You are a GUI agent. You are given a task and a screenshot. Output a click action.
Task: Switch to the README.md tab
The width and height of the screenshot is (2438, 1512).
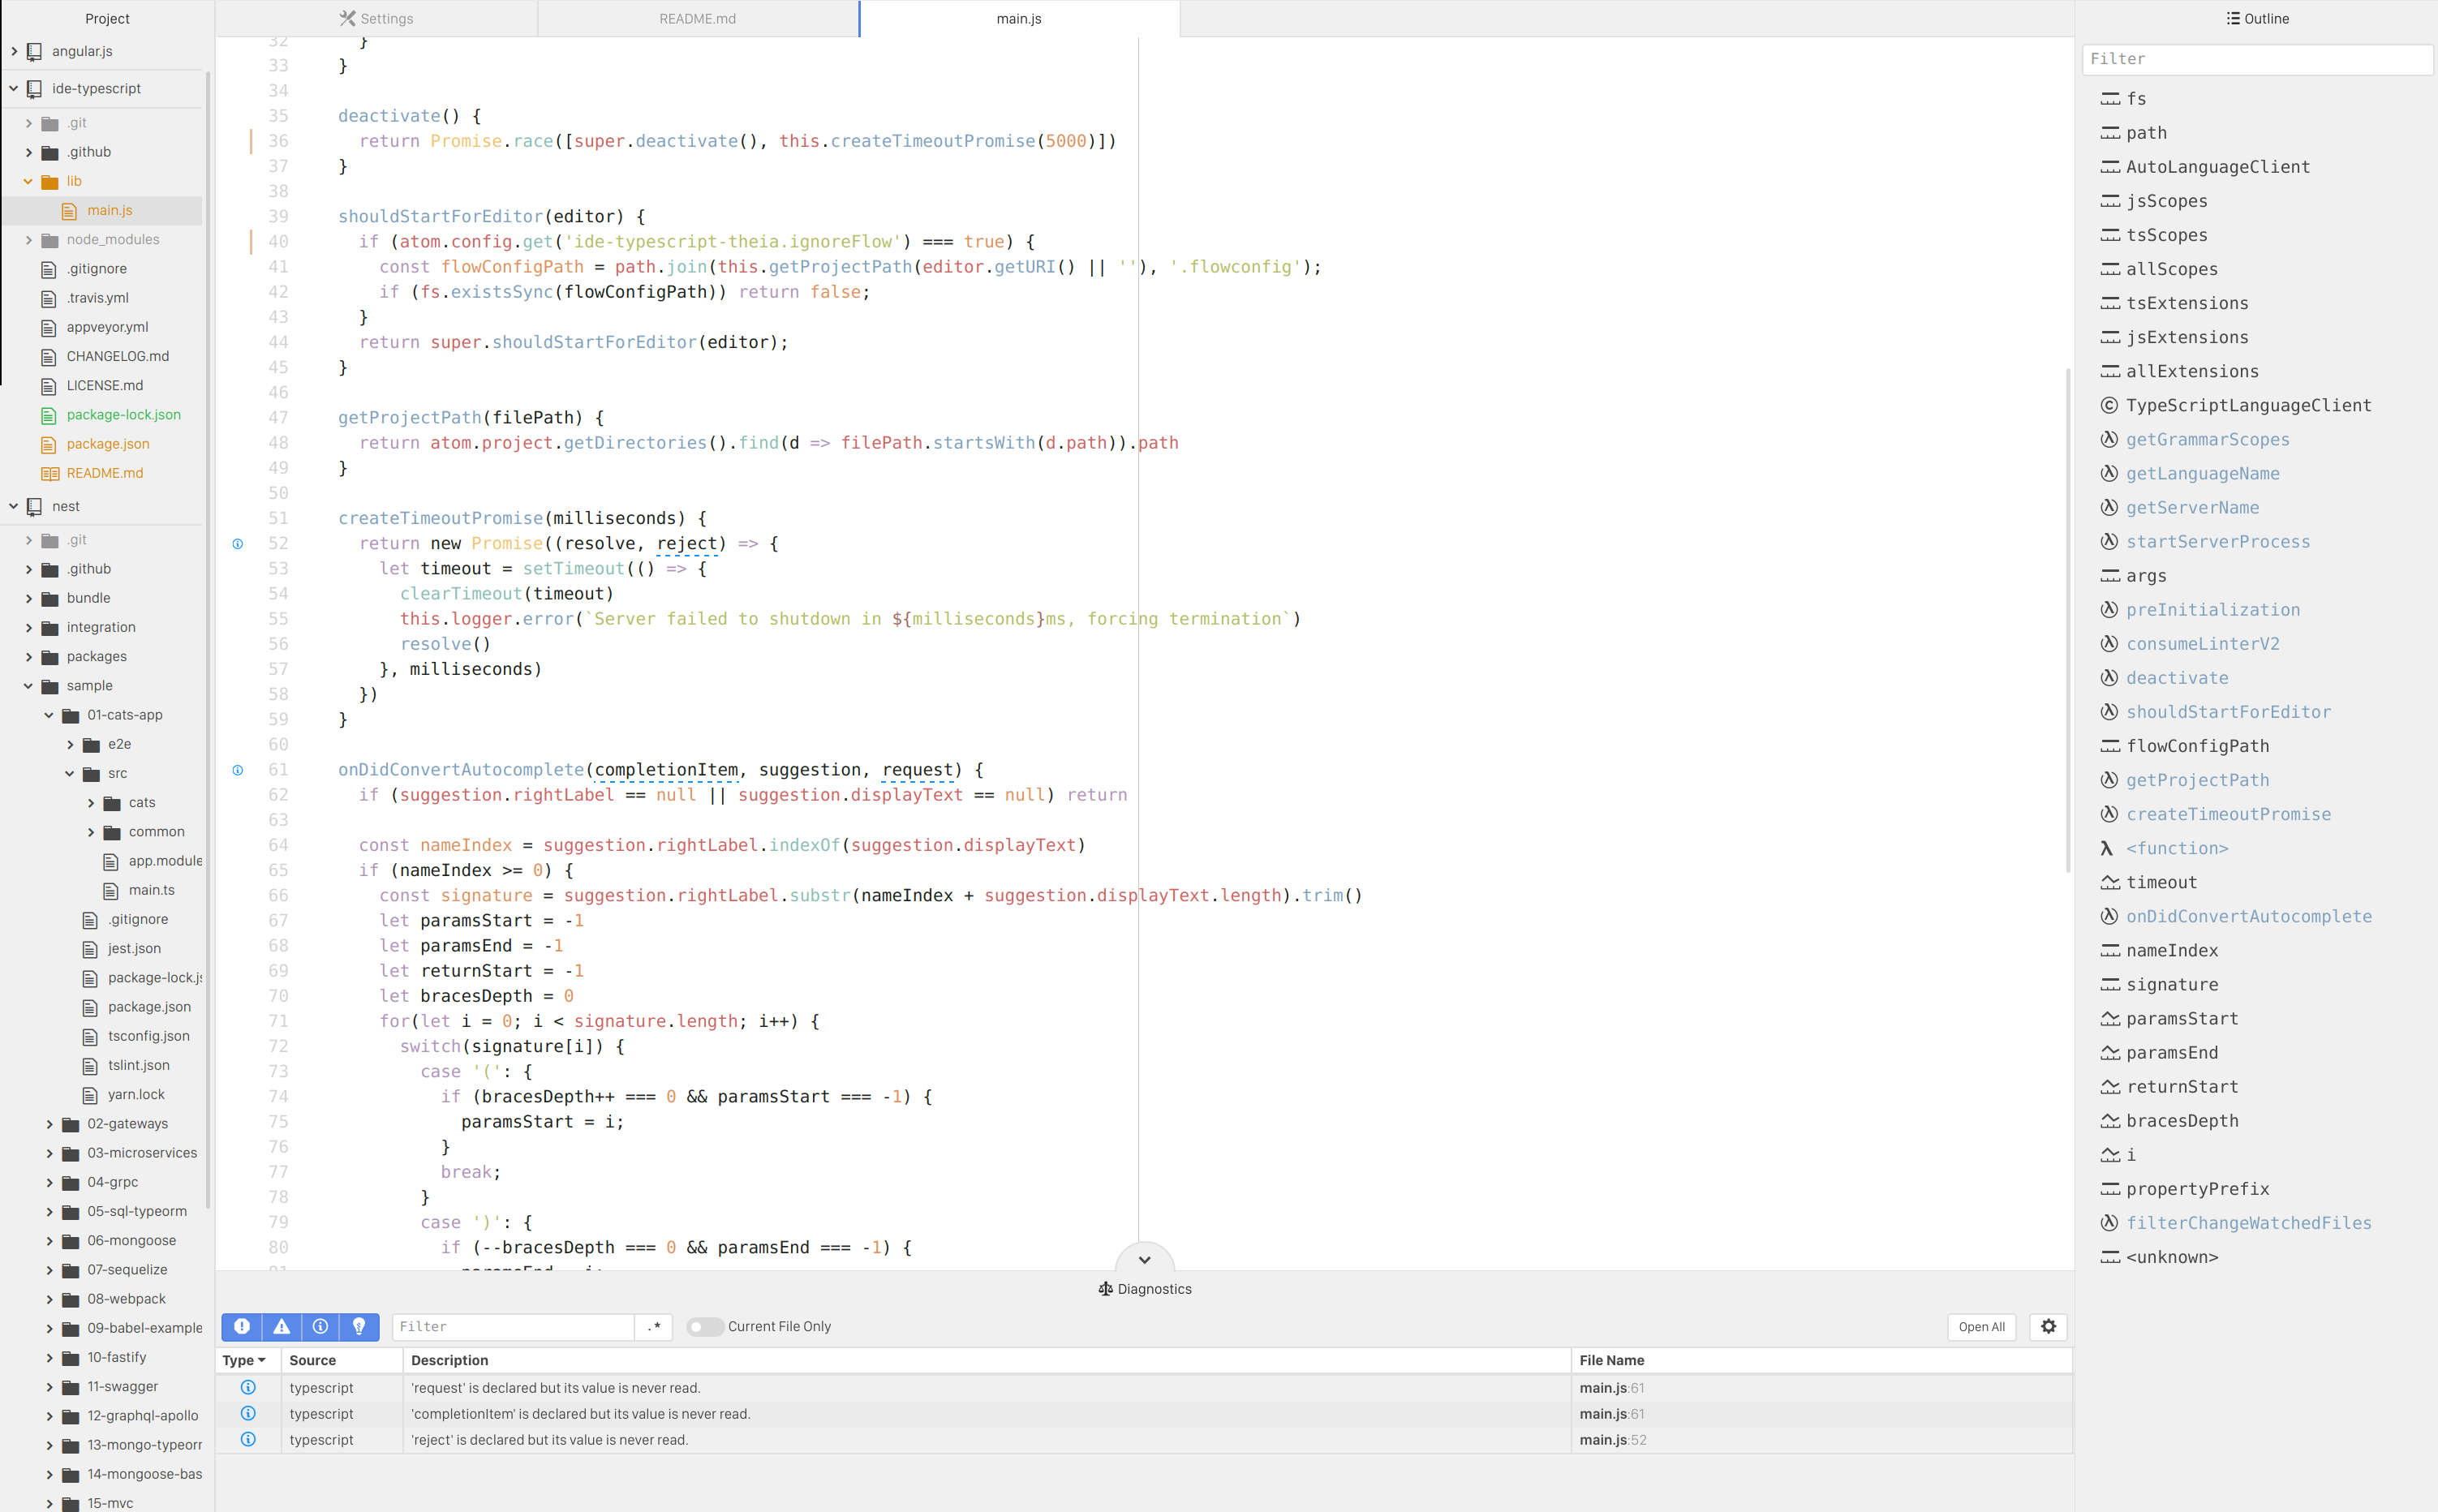click(697, 18)
